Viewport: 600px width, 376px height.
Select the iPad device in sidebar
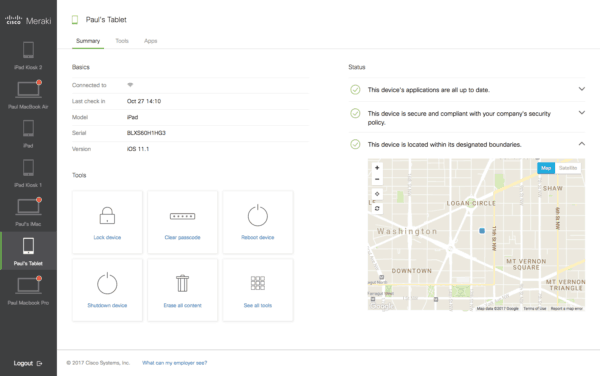[x=28, y=134]
